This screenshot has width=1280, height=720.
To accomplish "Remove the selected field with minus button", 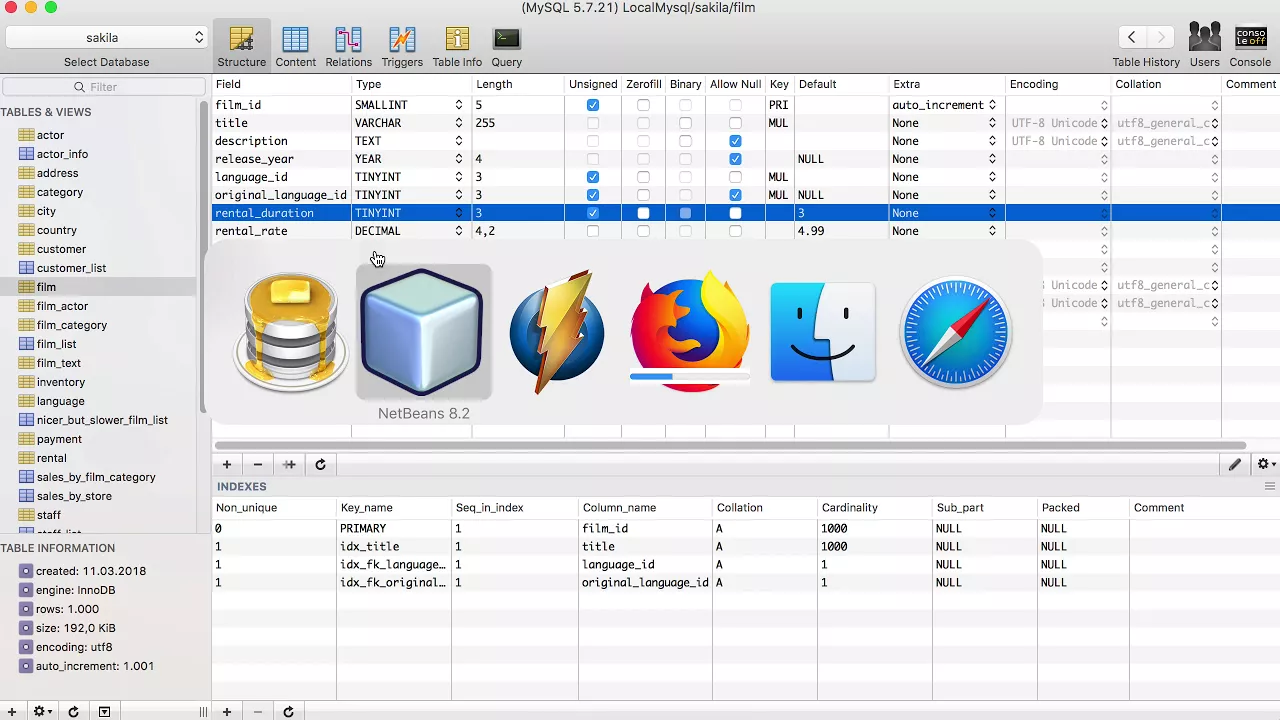I will point(258,464).
